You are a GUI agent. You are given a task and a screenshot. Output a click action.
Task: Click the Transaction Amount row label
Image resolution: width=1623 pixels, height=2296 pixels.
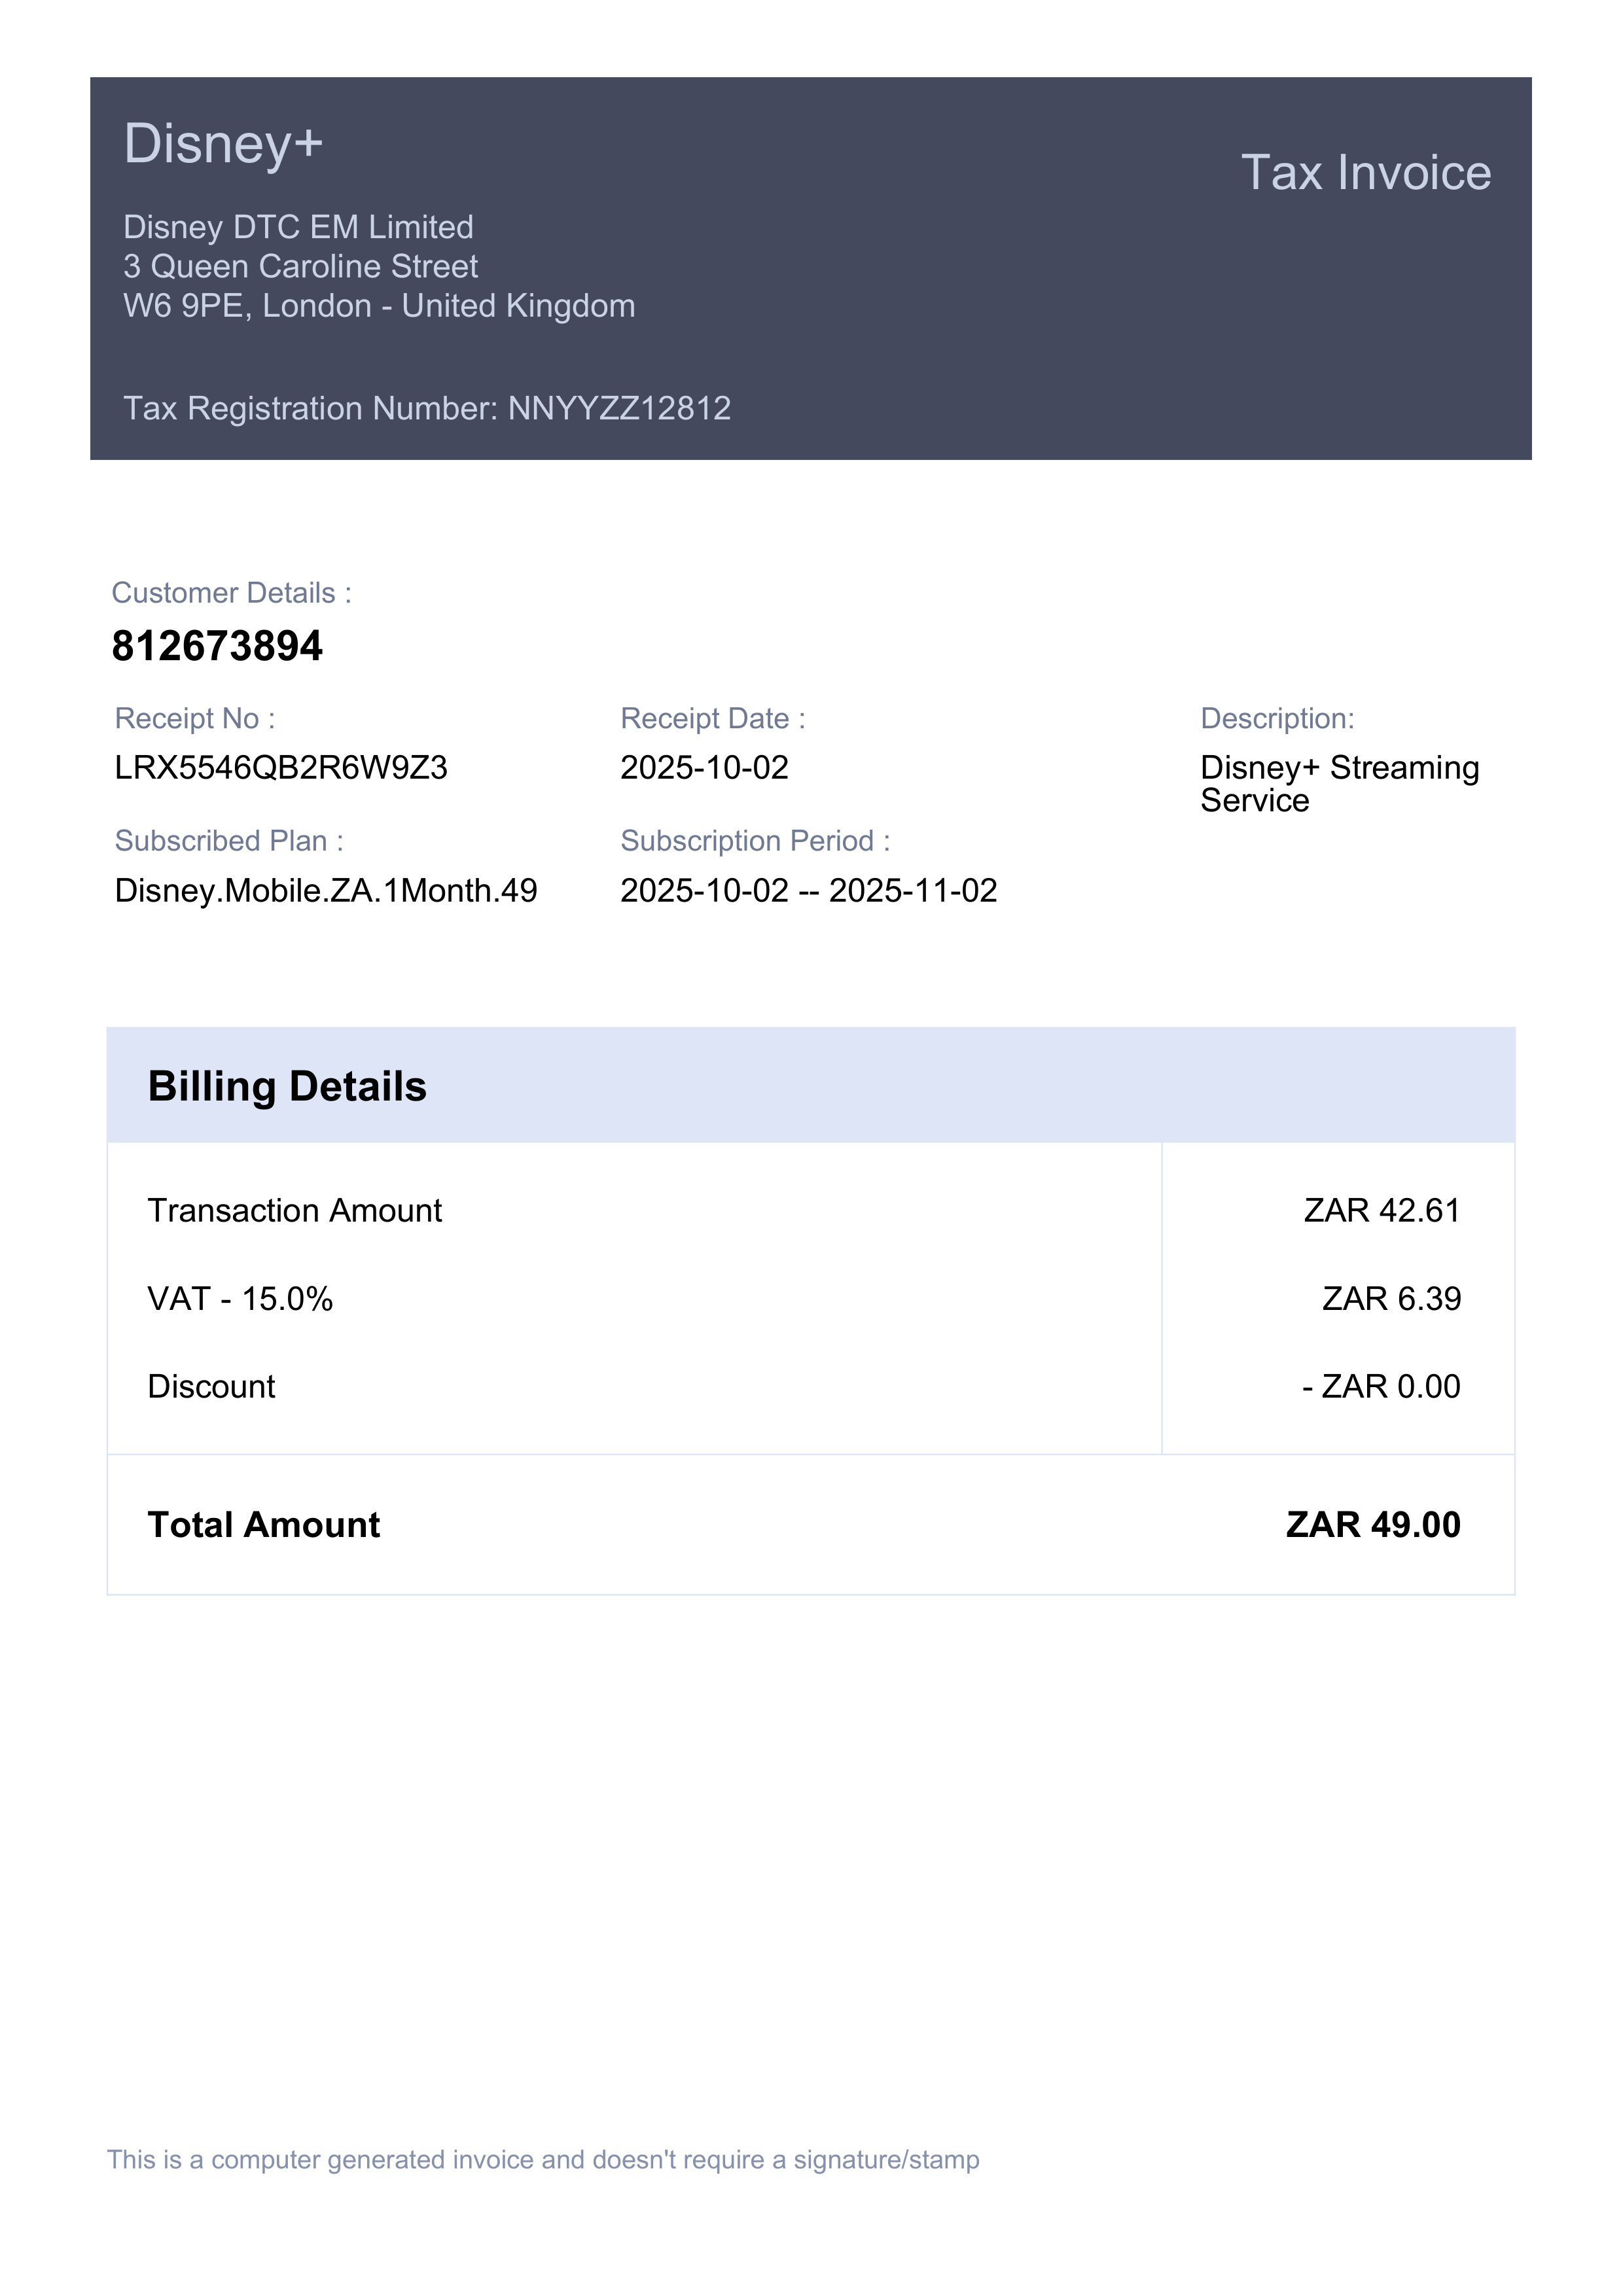(295, 1211)
